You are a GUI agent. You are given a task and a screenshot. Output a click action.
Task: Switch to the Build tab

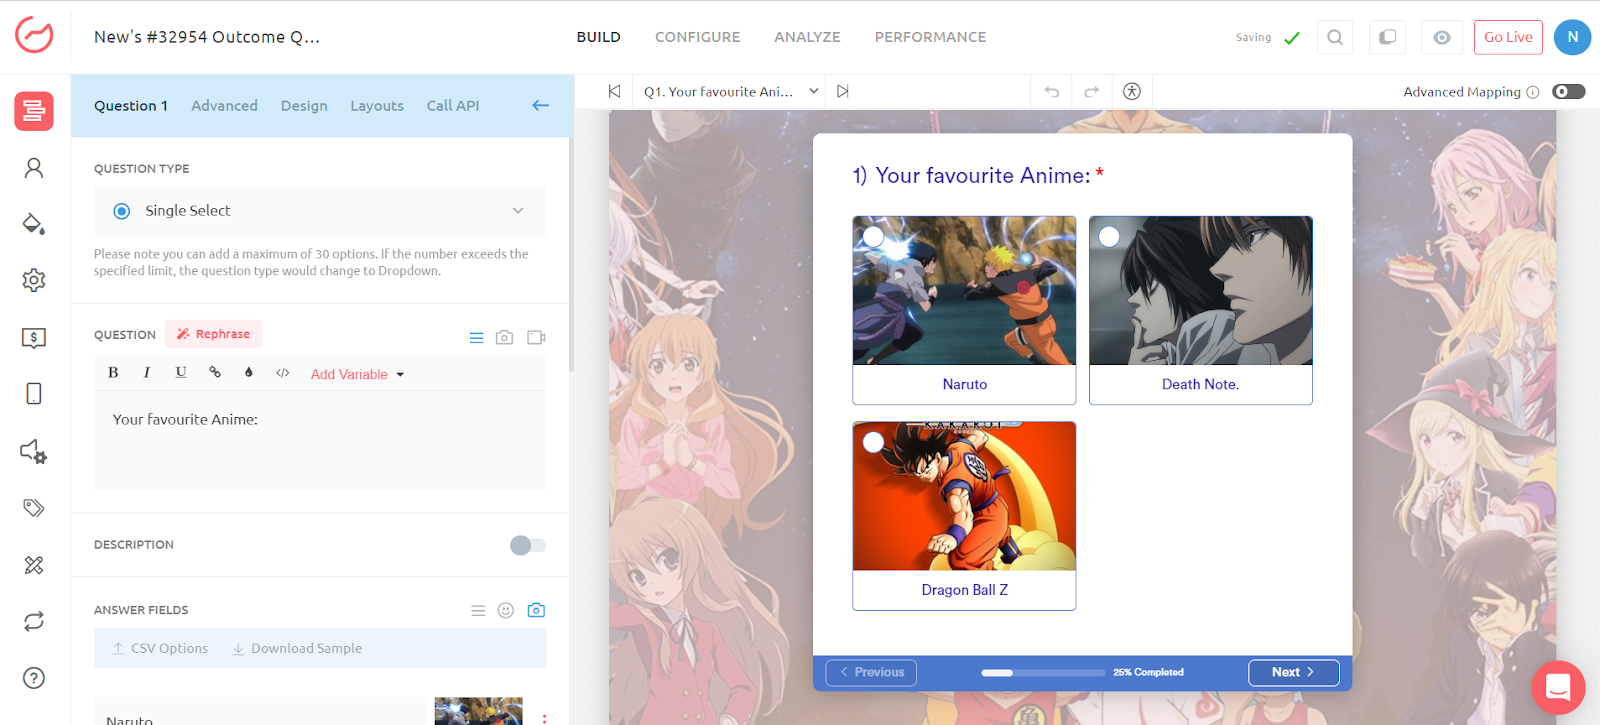tap(599, 37)
